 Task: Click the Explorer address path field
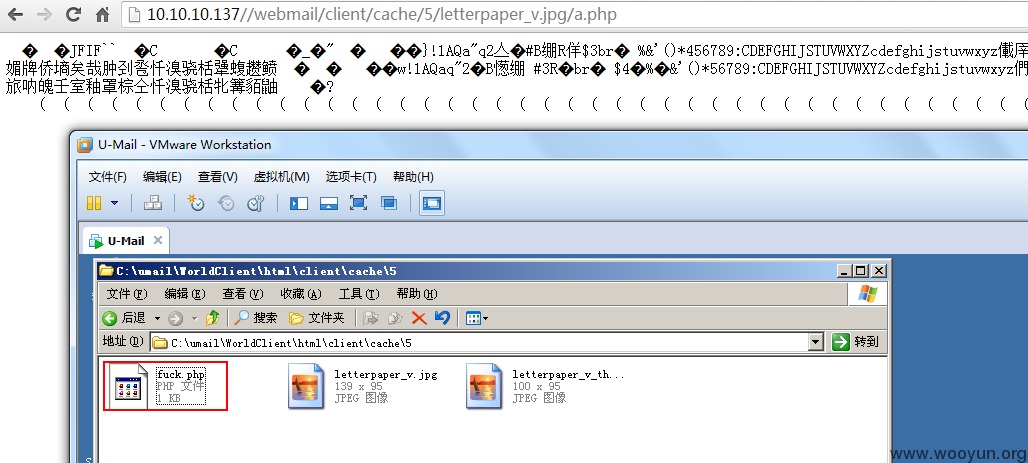480,342
